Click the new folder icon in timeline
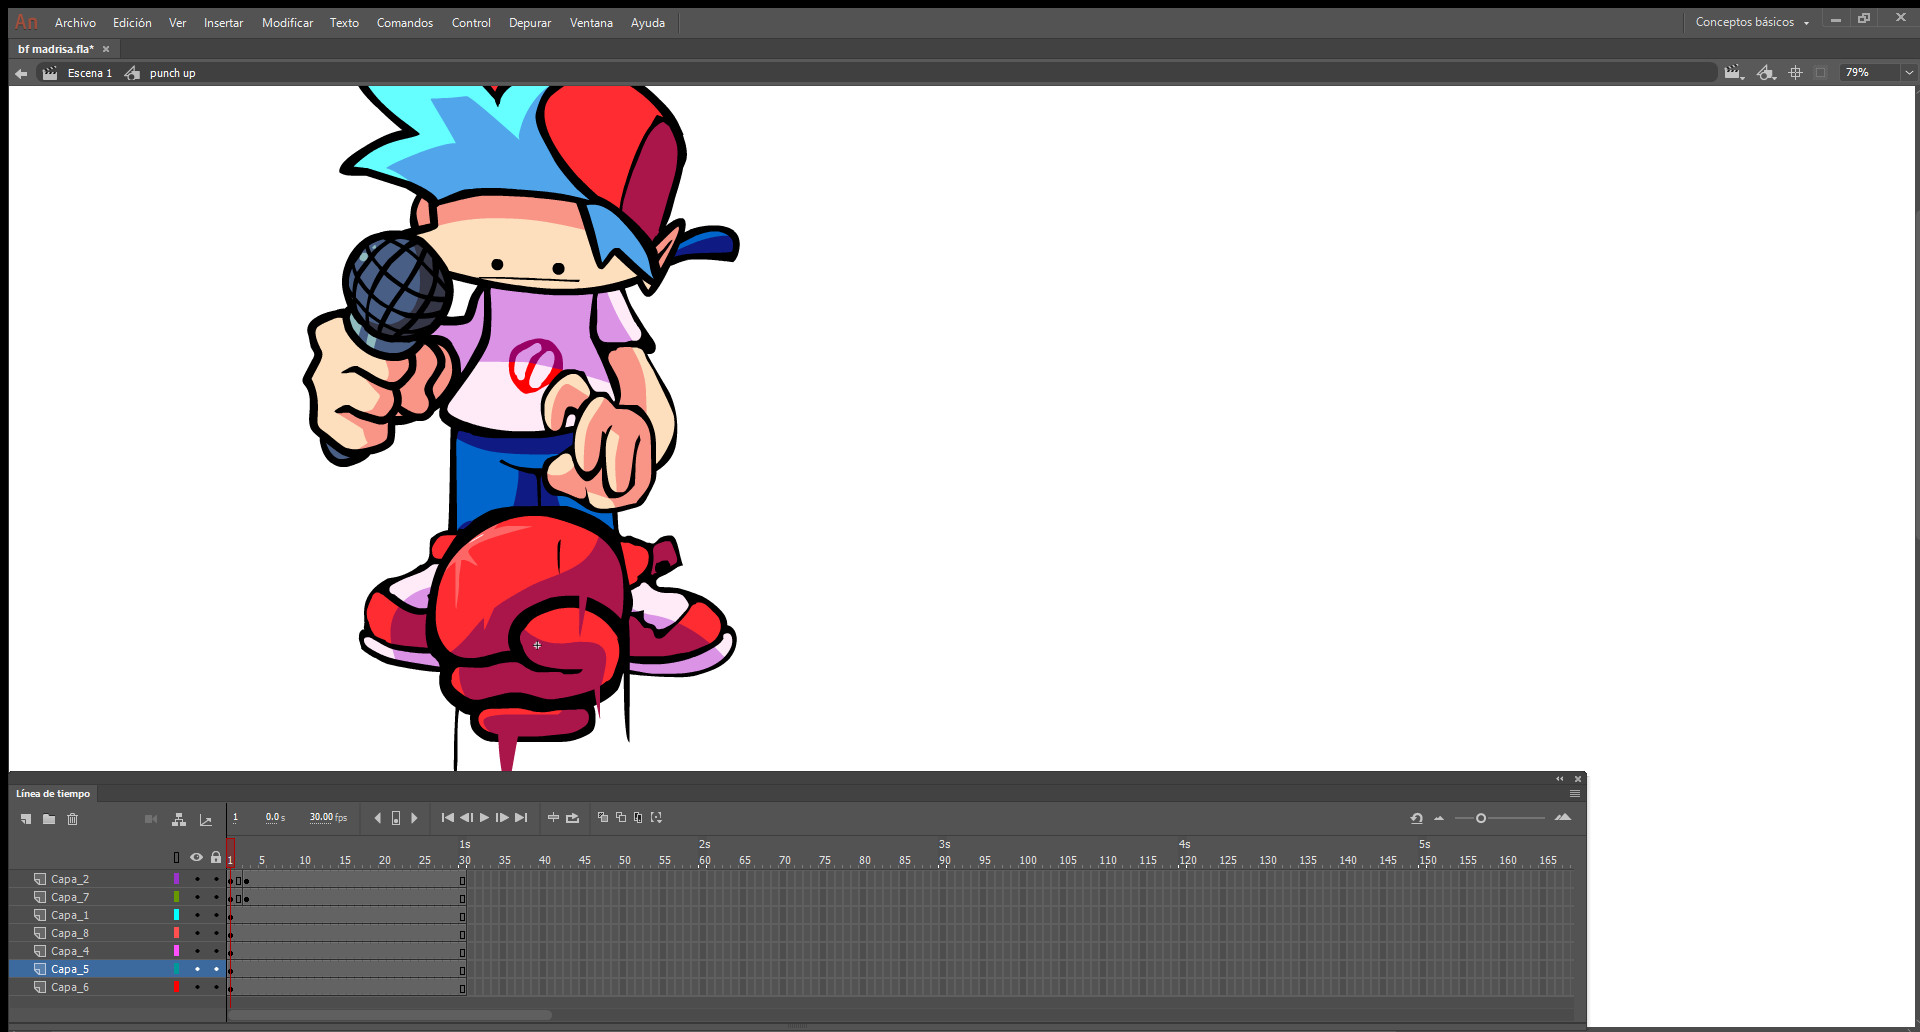Image resolution: width=1920 pixels, height=1032 pixels. (x=49, y=819)
